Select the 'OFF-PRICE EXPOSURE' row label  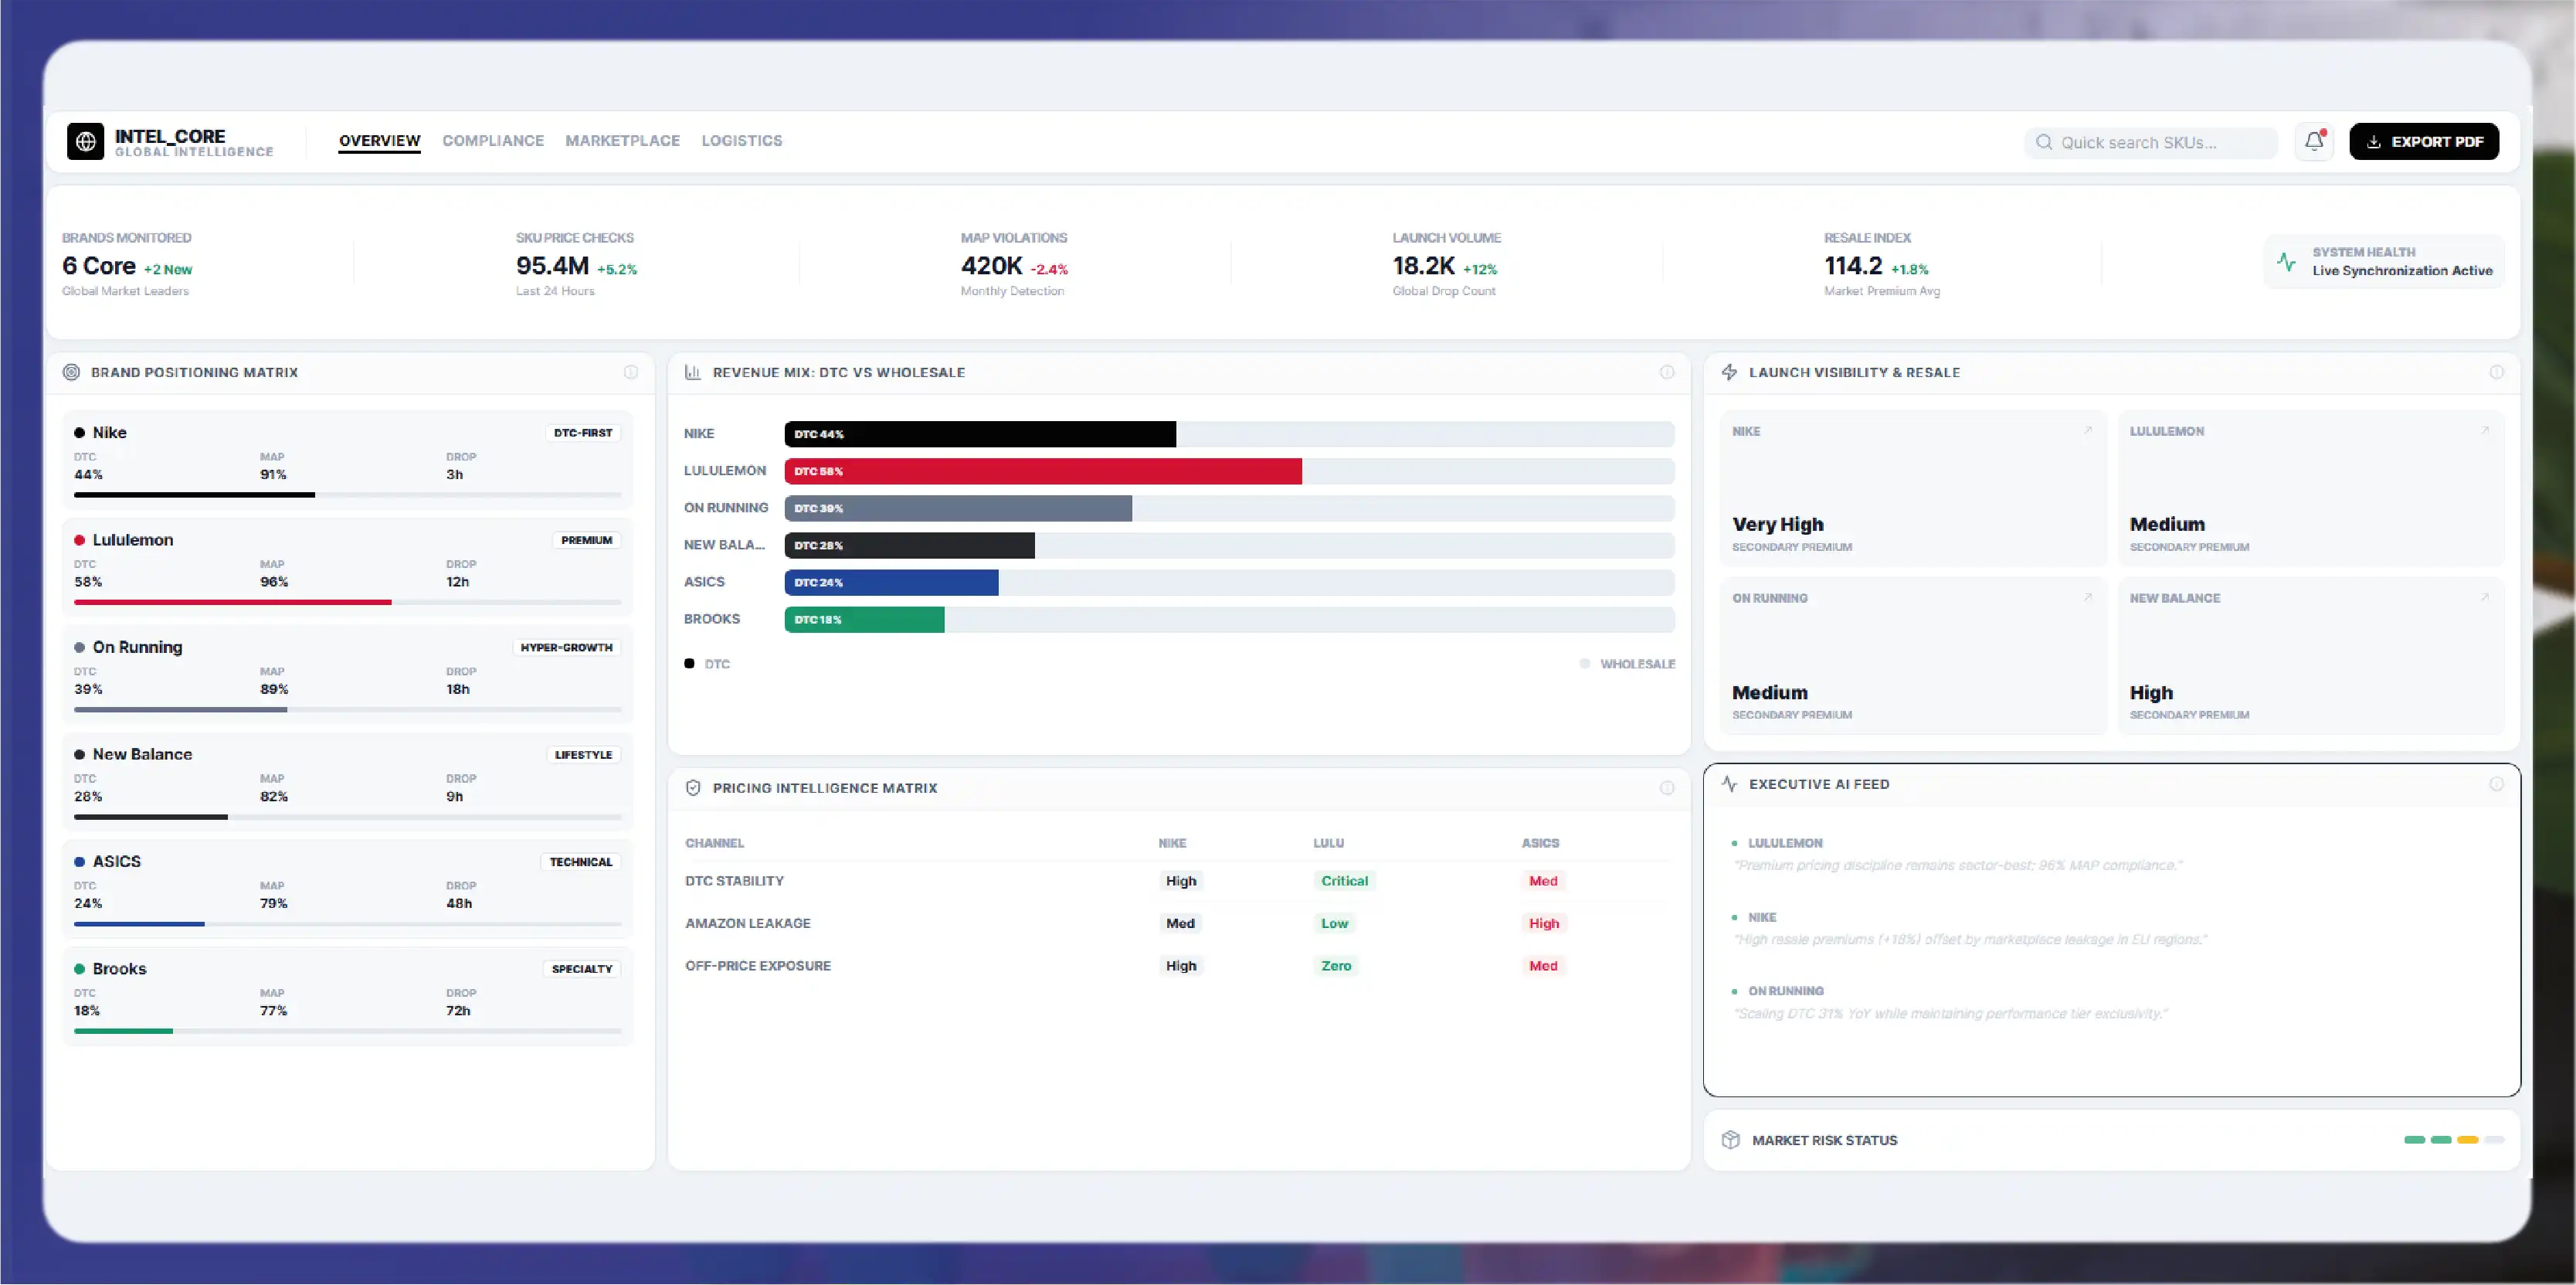coord(758,966)
